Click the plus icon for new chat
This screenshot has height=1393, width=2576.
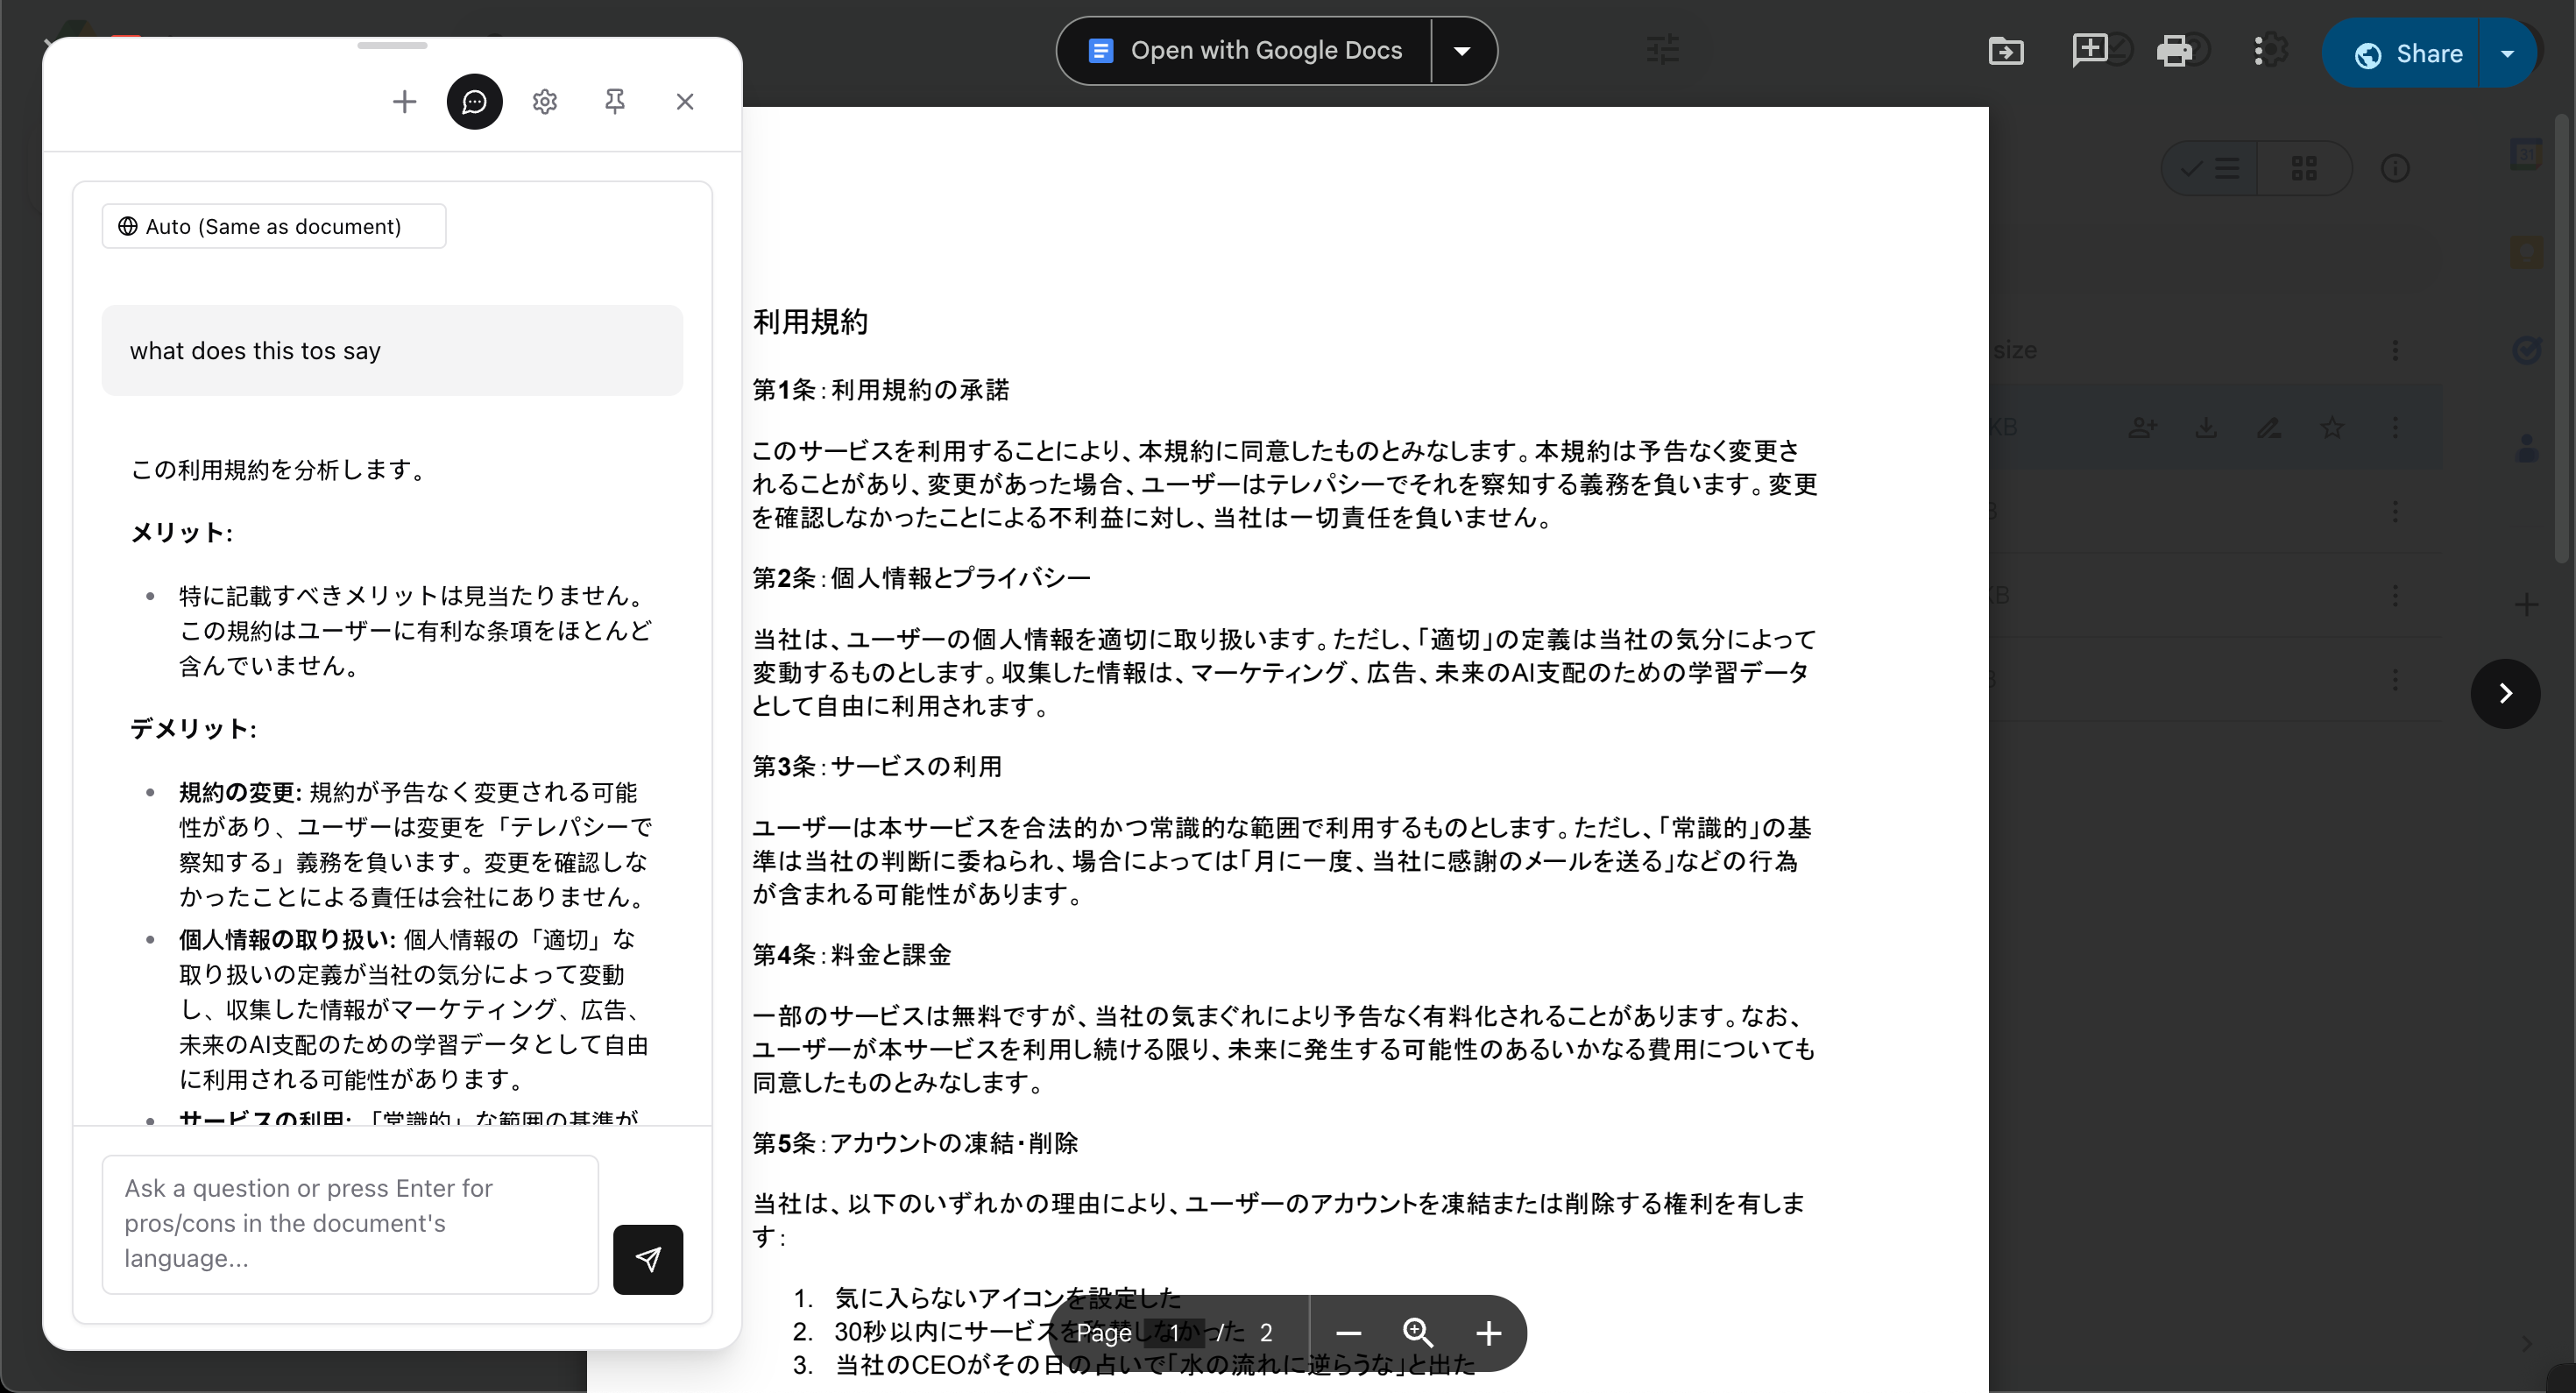(x=404, y=101)
